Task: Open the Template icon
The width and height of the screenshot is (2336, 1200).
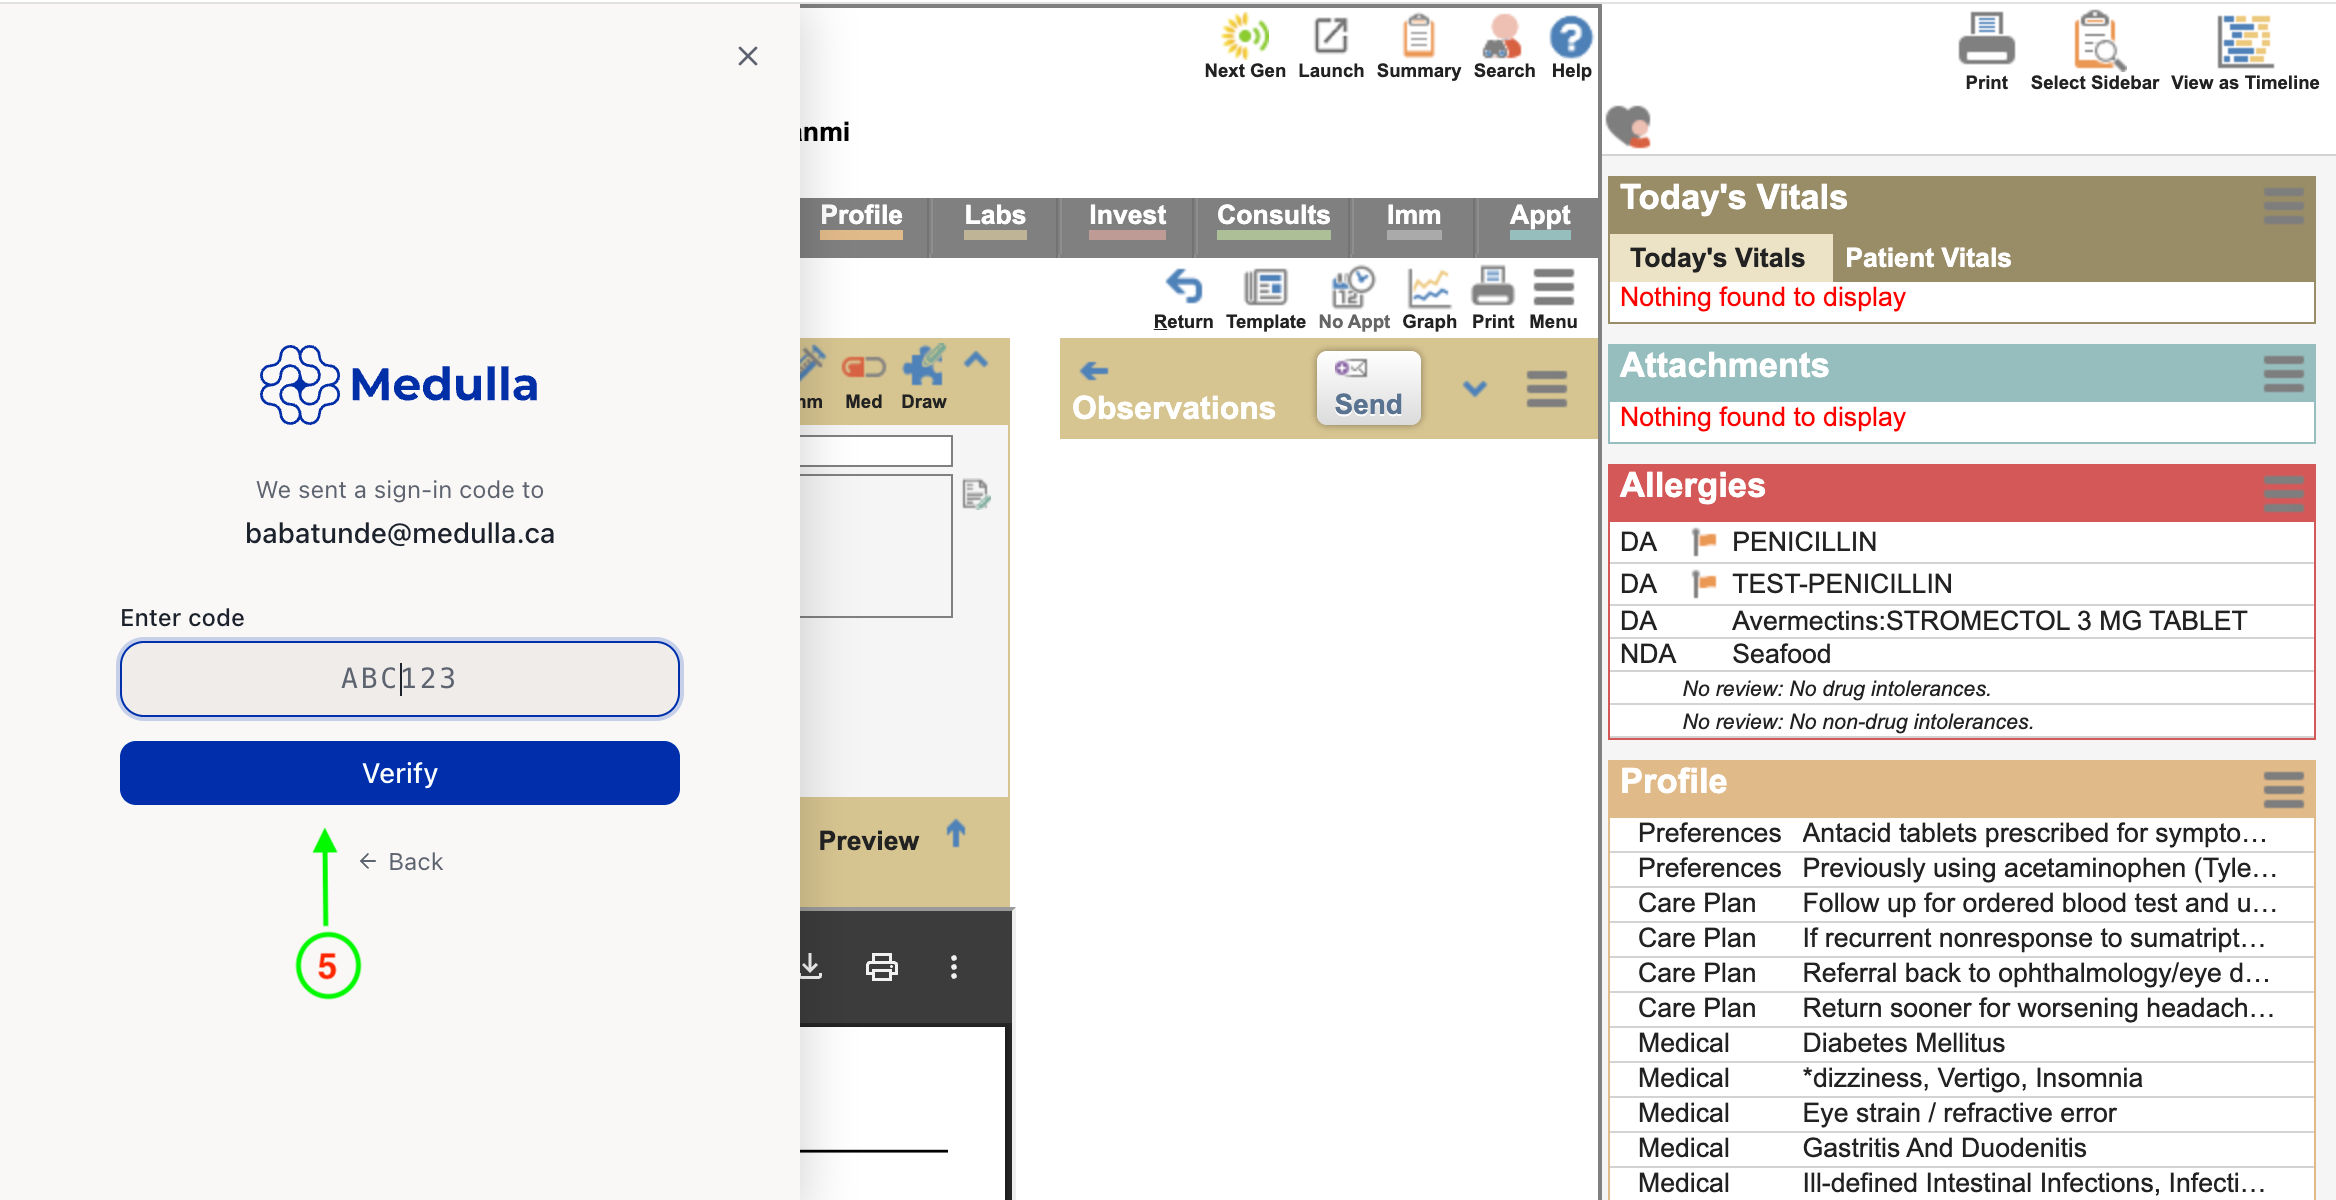Action: point(1266,298)
